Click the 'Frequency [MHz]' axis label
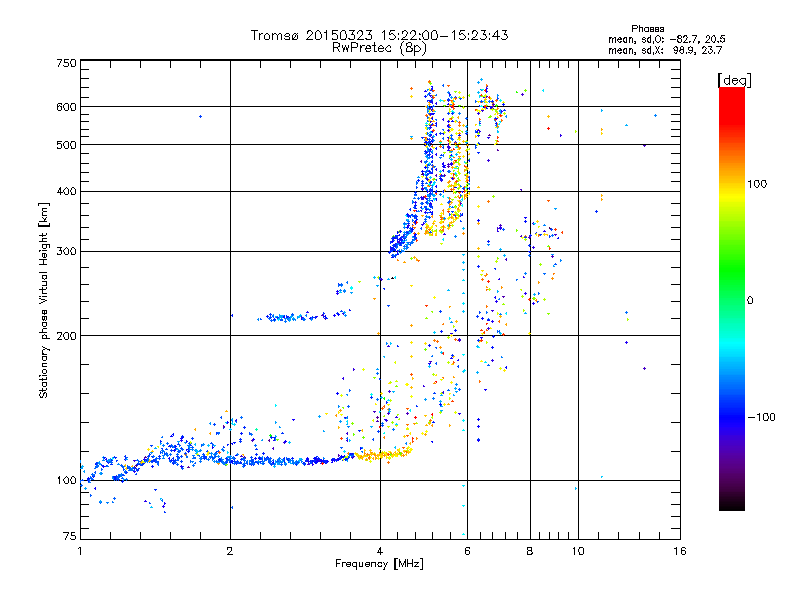Screen dimensions: 800x600 (x=379, y=564)
